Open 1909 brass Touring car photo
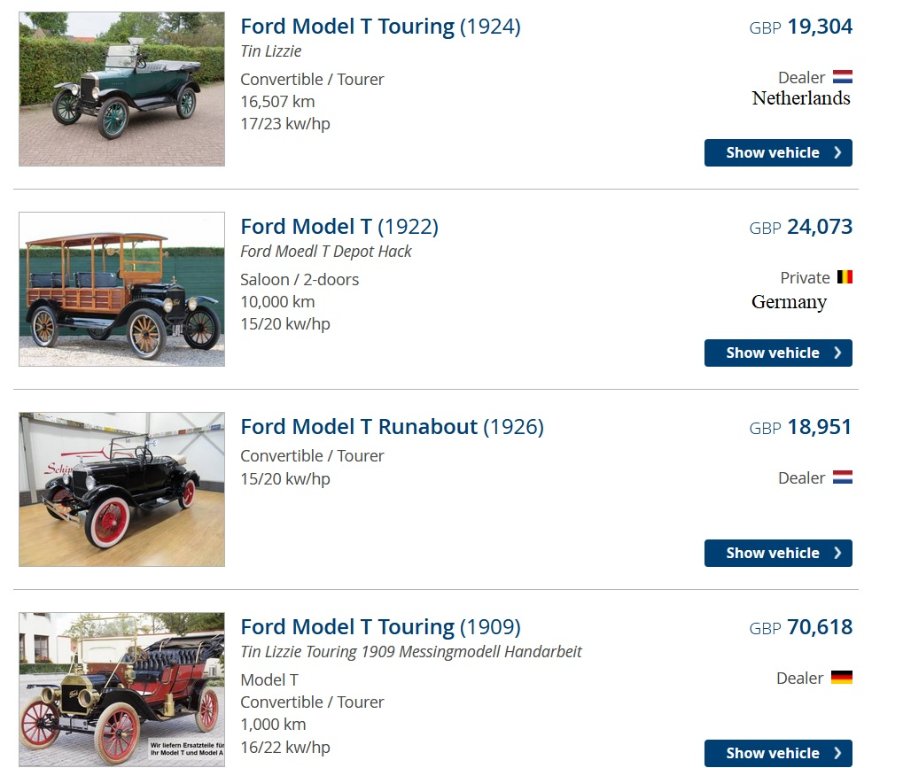Image resolution: width=903 pixels, height=768 pixels. click(122, 689)
